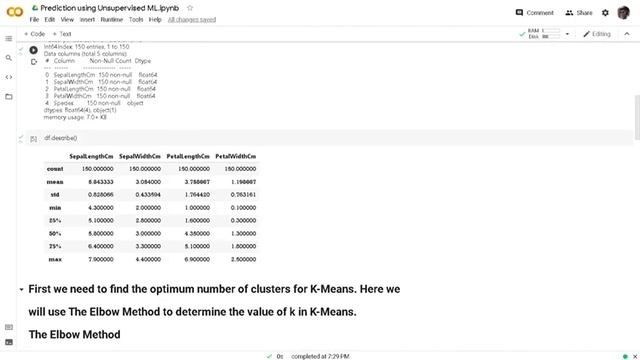
Task: Collapse the header with the up chevron
Action: [627, 34]
